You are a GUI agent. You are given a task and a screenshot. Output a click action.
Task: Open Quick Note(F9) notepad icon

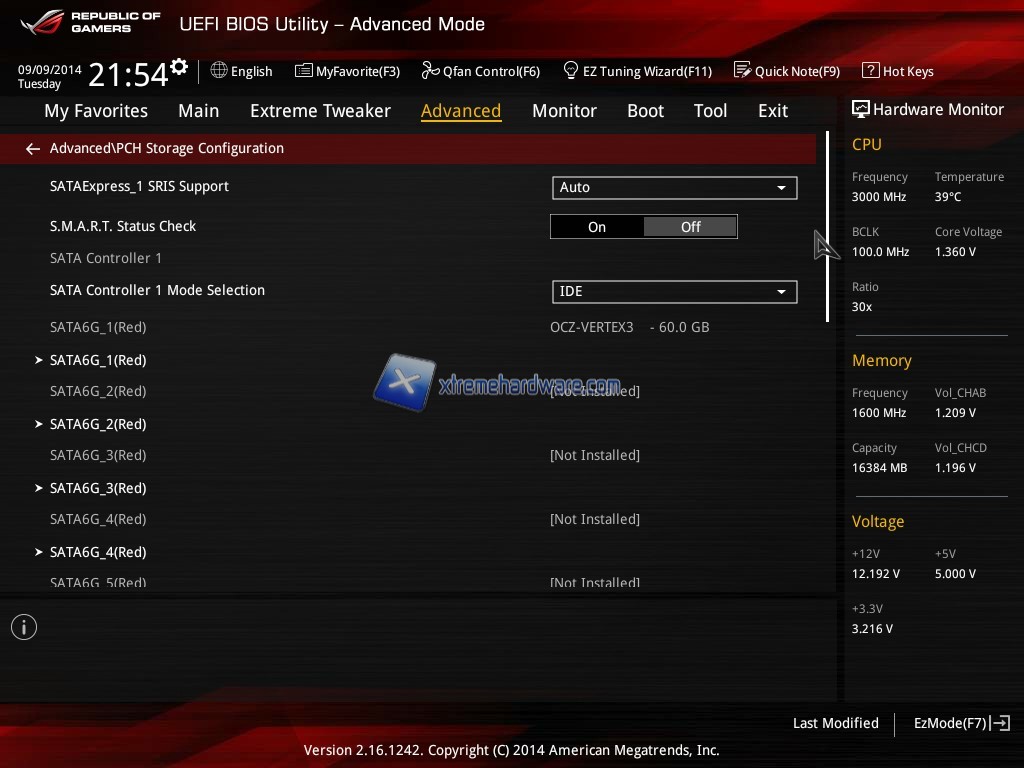[x=742, y=71]
